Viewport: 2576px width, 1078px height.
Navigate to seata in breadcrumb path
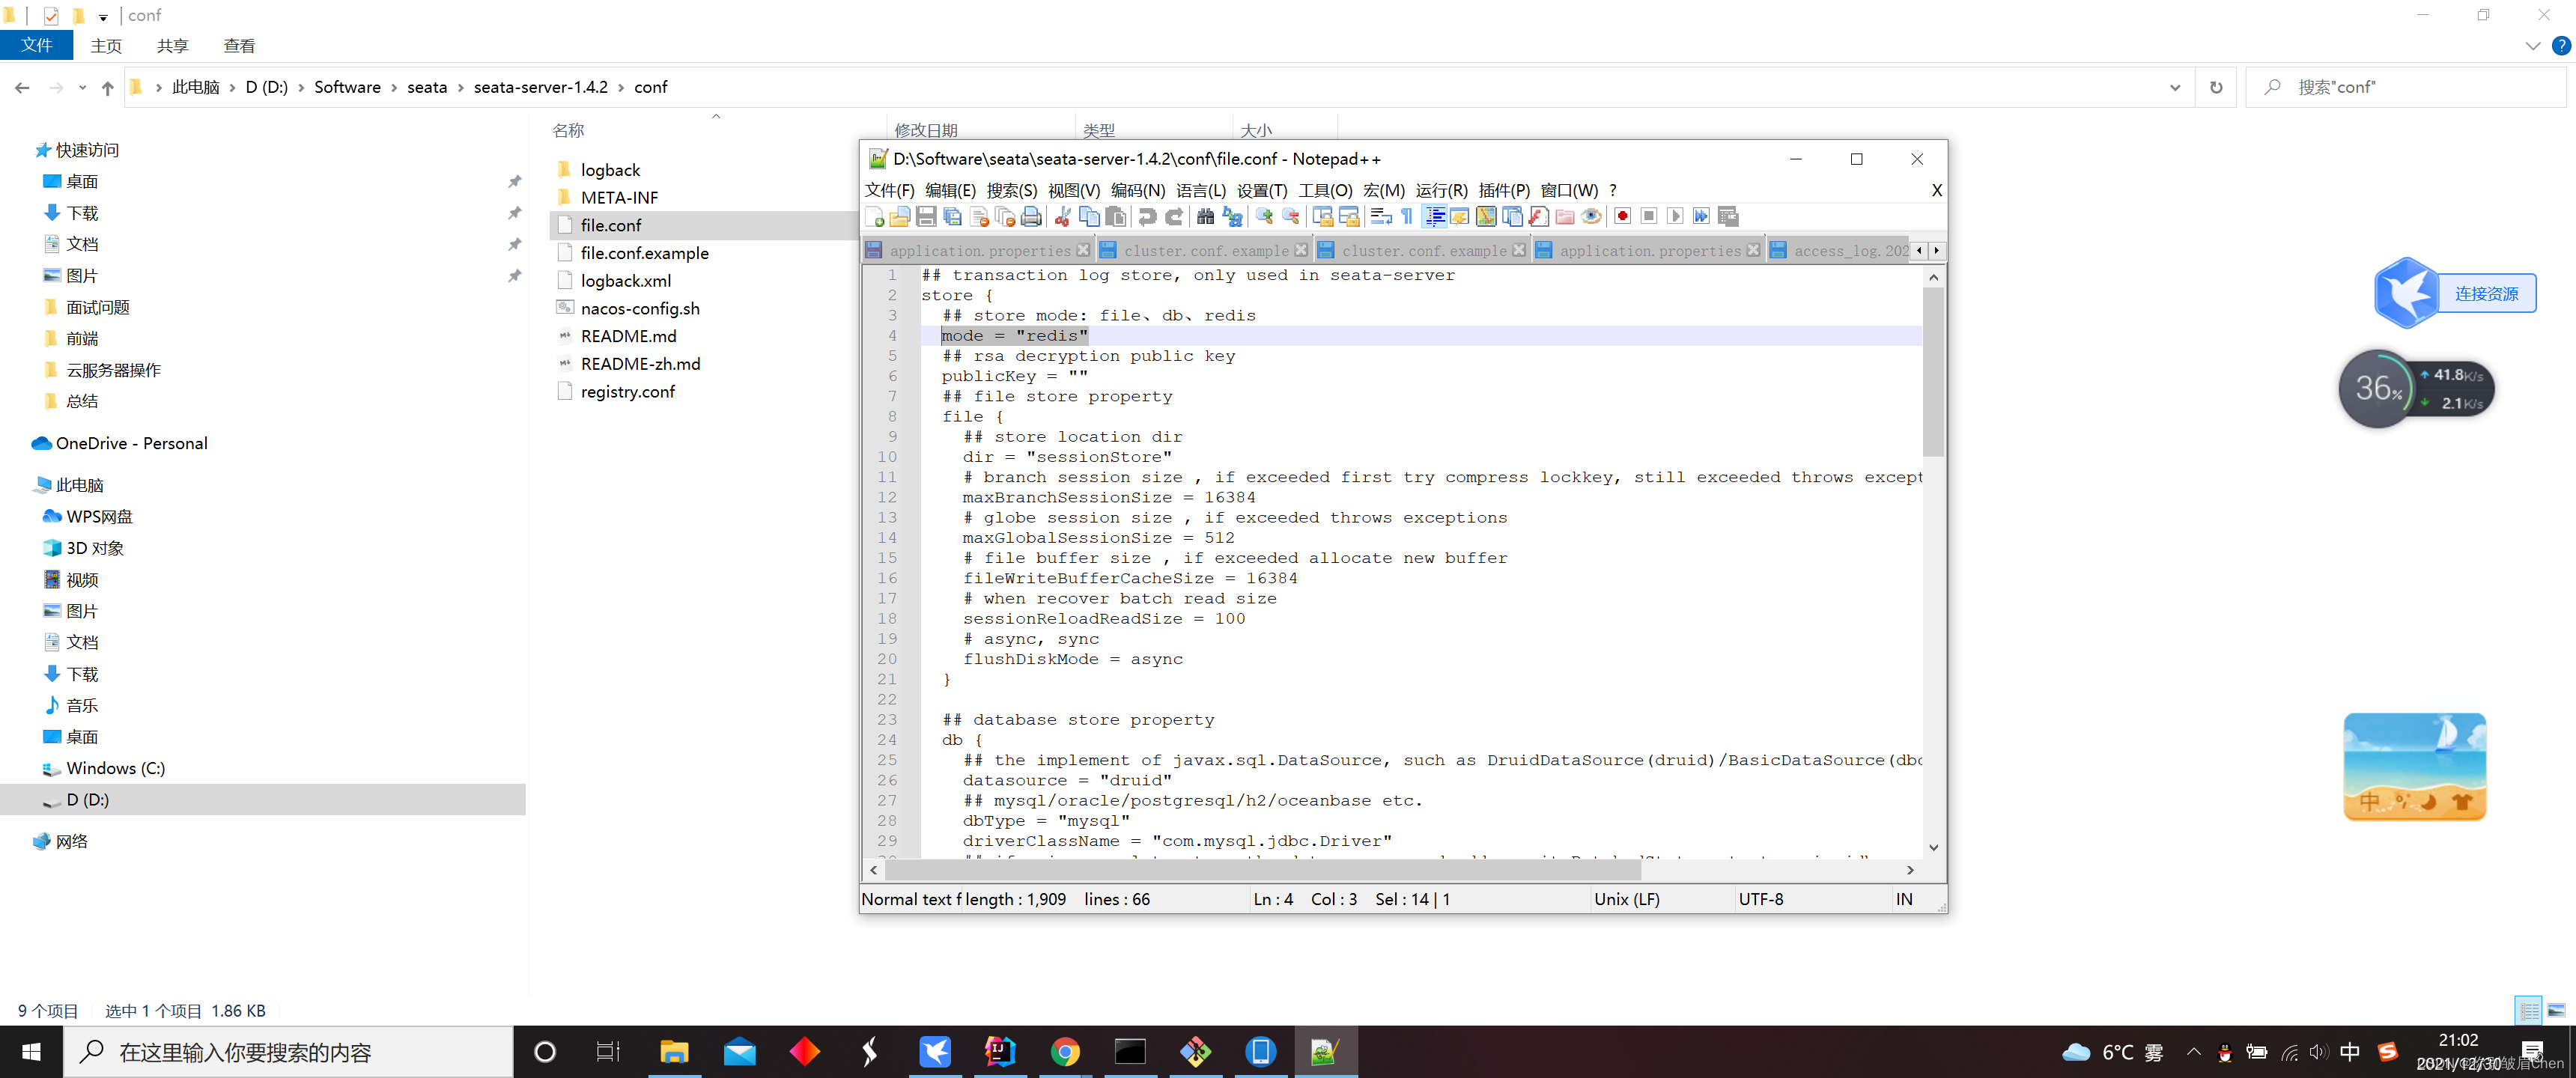click(x=427, y=88)
